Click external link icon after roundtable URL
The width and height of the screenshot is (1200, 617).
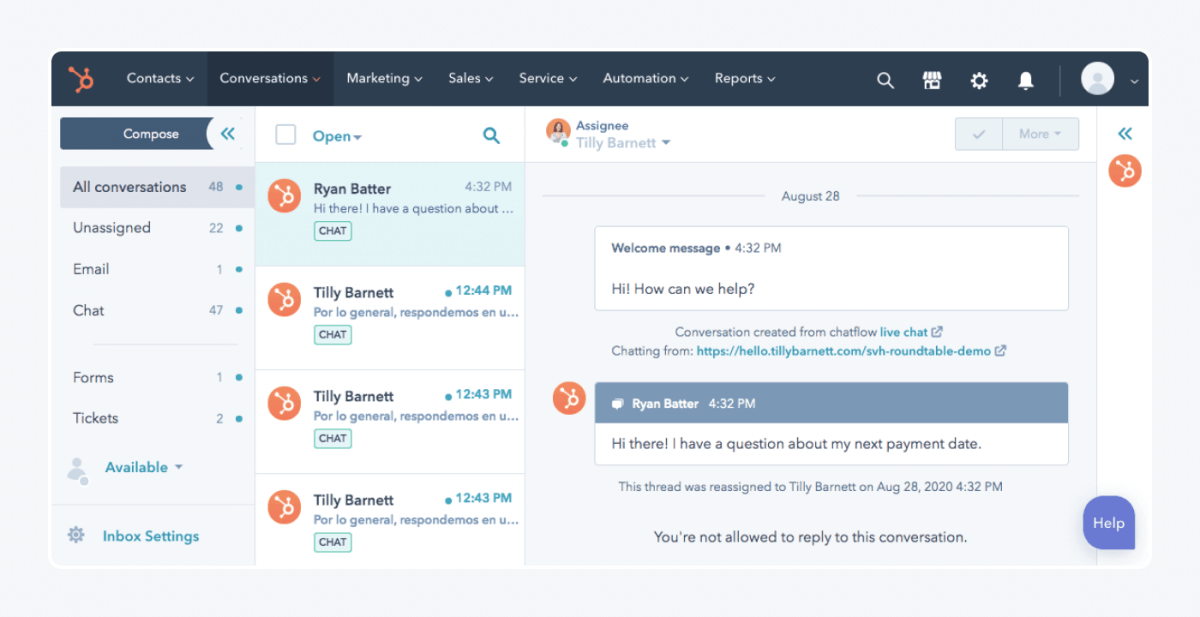point(1000,351)
